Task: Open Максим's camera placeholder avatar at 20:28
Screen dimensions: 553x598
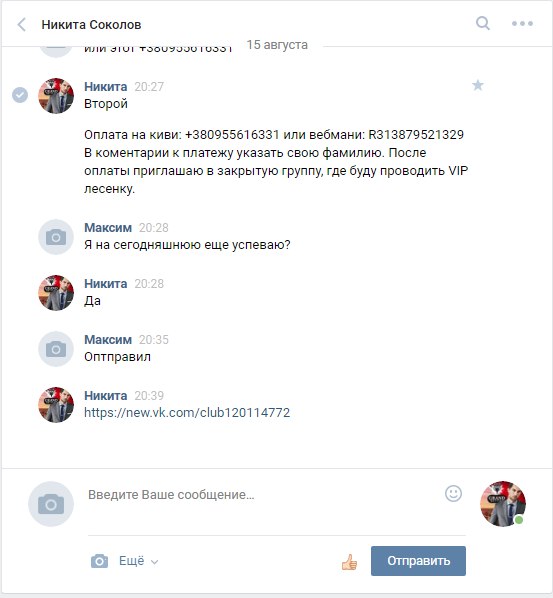Action: (x=56, y=237)
